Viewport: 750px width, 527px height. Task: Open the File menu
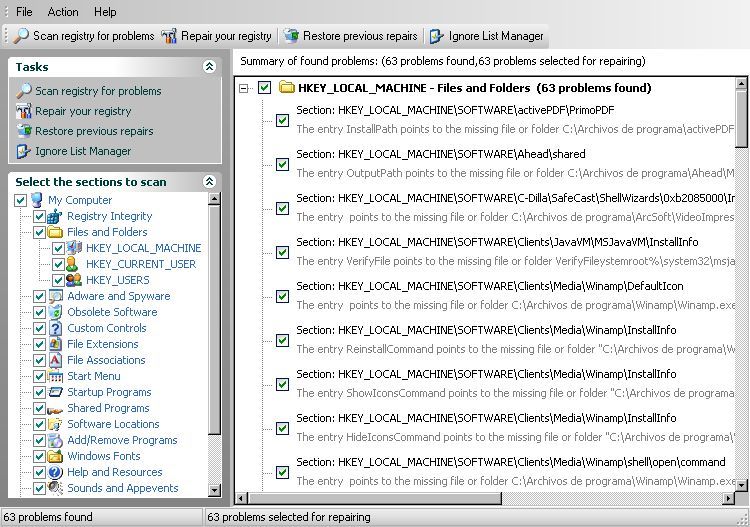[24, 12]
